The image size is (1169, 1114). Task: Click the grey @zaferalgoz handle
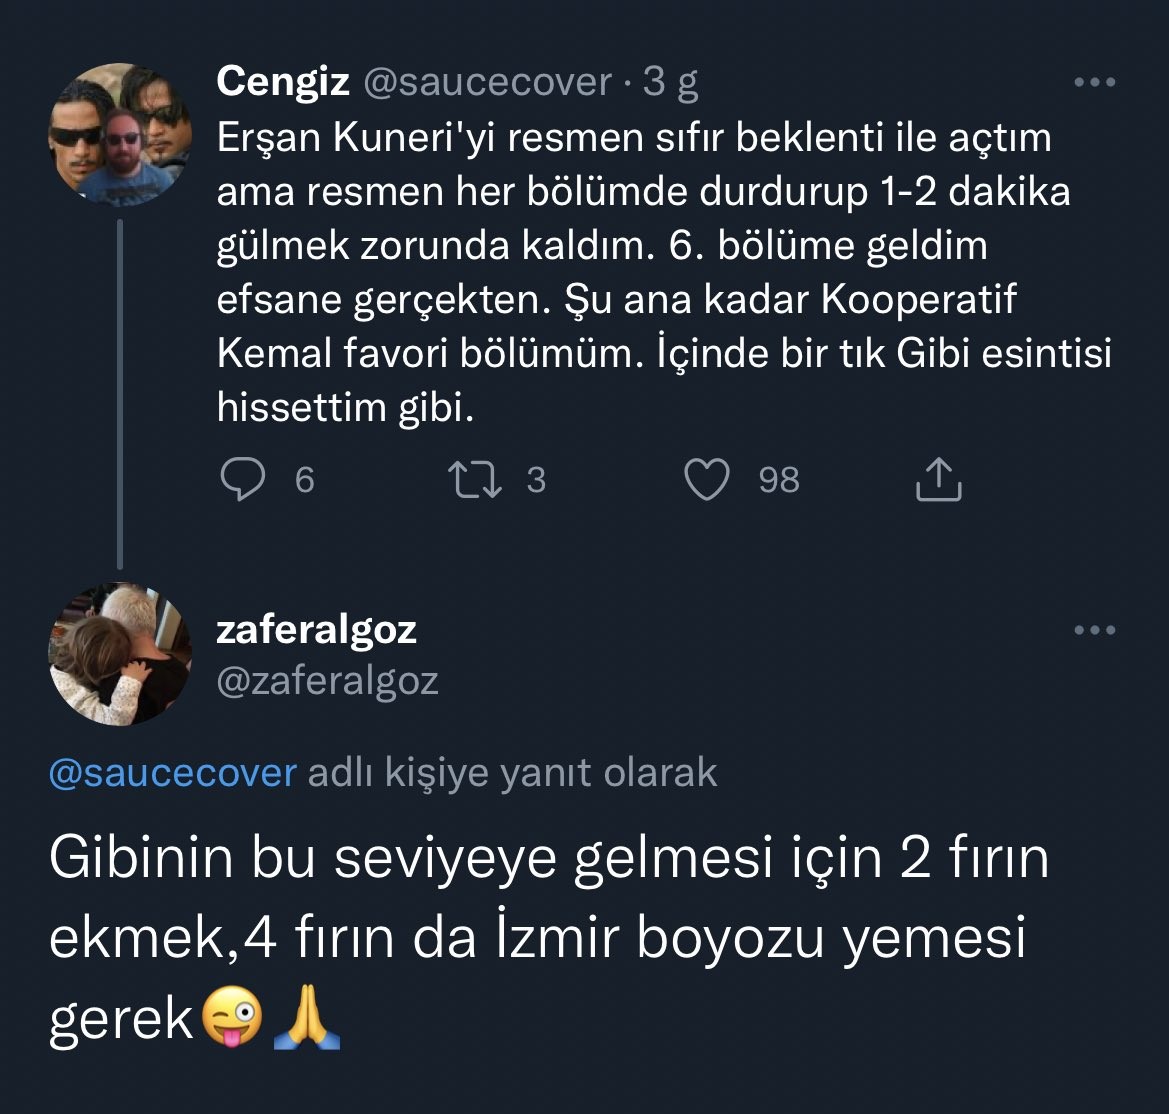click(x=328, y=681)
